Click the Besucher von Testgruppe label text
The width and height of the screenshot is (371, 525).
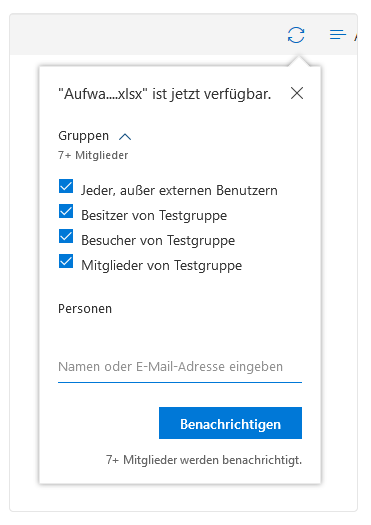point(158,240)
